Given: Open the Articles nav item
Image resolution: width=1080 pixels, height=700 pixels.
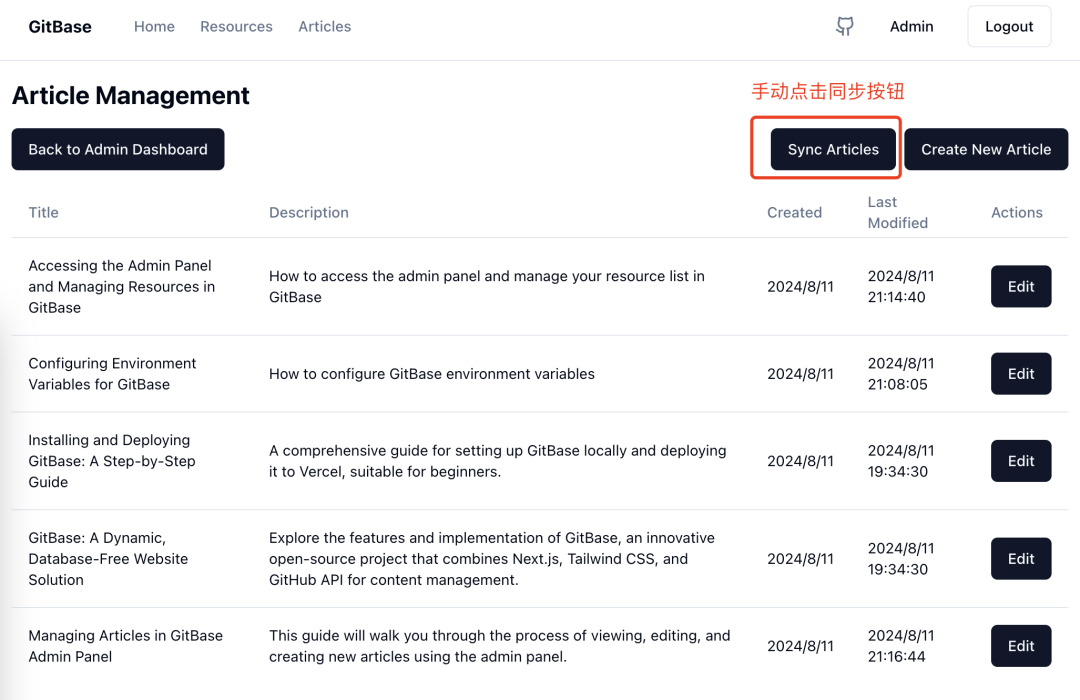Looking at the screenshot, I should pyautogui.click(x=324, y=27).
